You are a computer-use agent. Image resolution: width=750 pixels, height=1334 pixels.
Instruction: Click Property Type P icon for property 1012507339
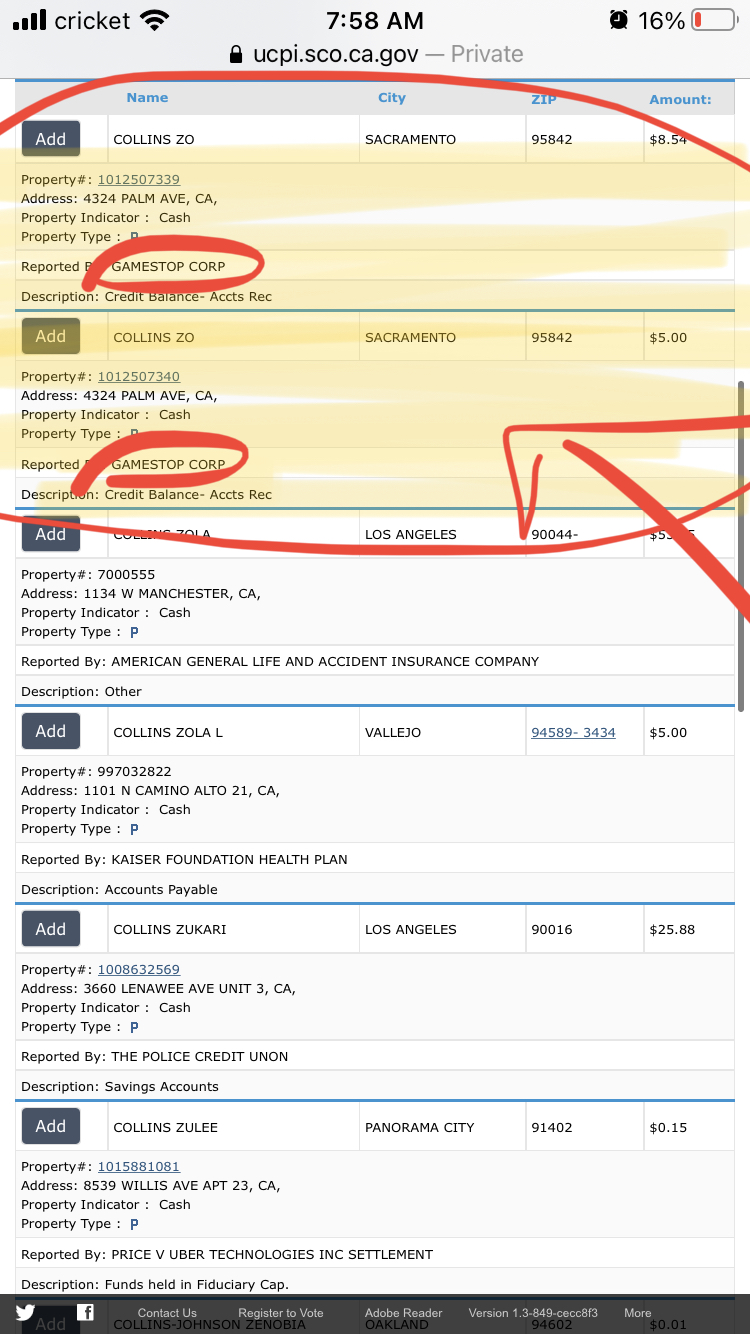134,237
